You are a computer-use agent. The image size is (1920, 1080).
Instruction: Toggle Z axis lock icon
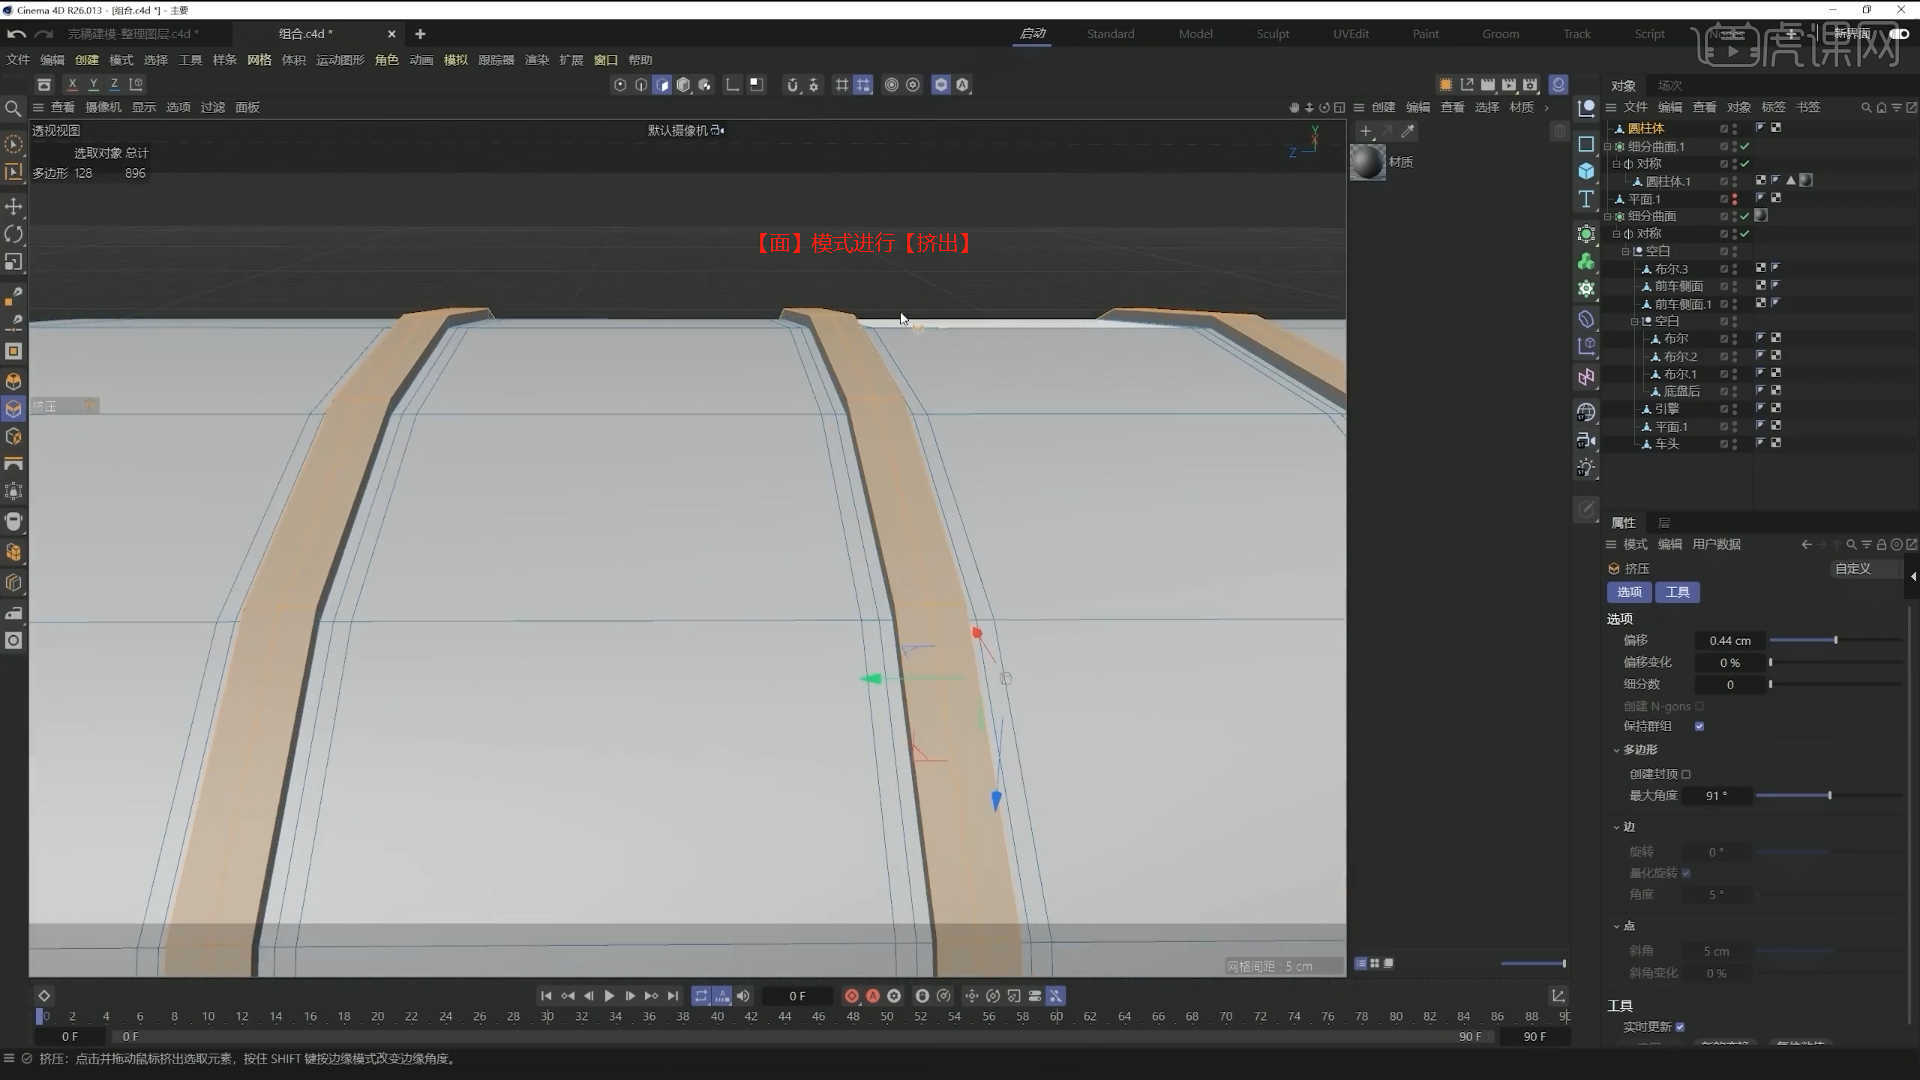point(114,85)
